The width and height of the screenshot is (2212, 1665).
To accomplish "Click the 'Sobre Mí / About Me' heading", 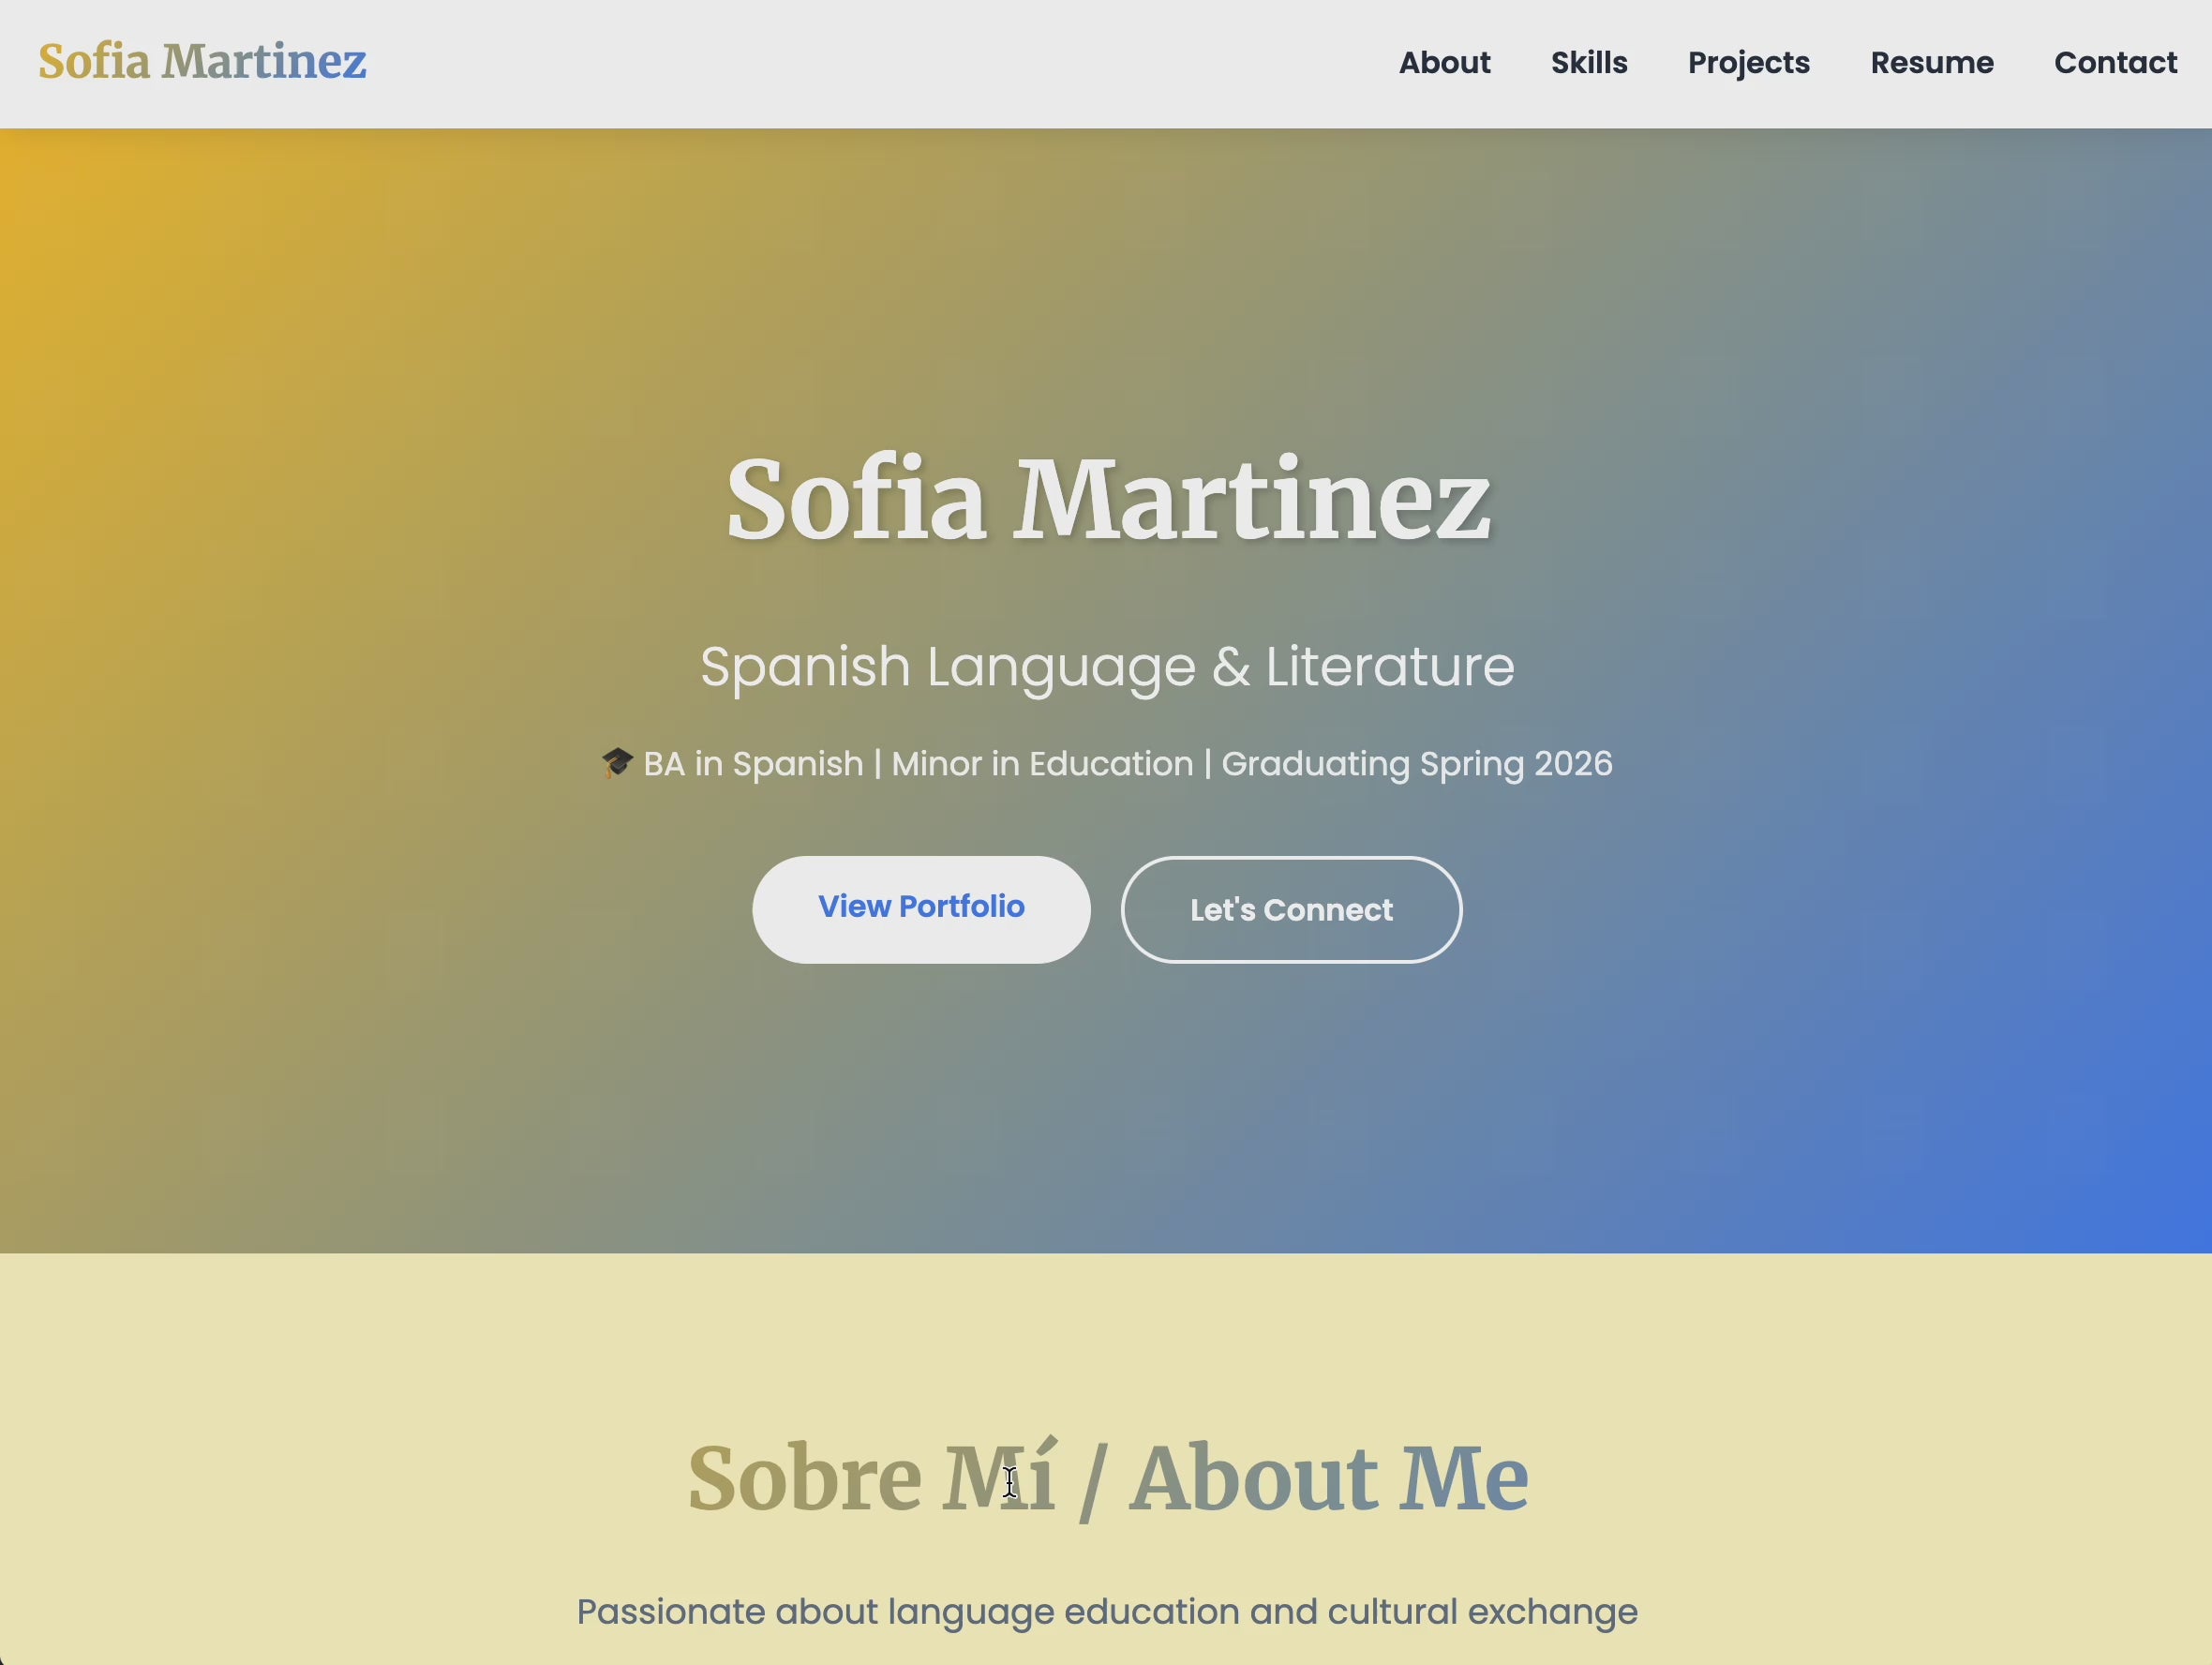I will 1109,1477.
